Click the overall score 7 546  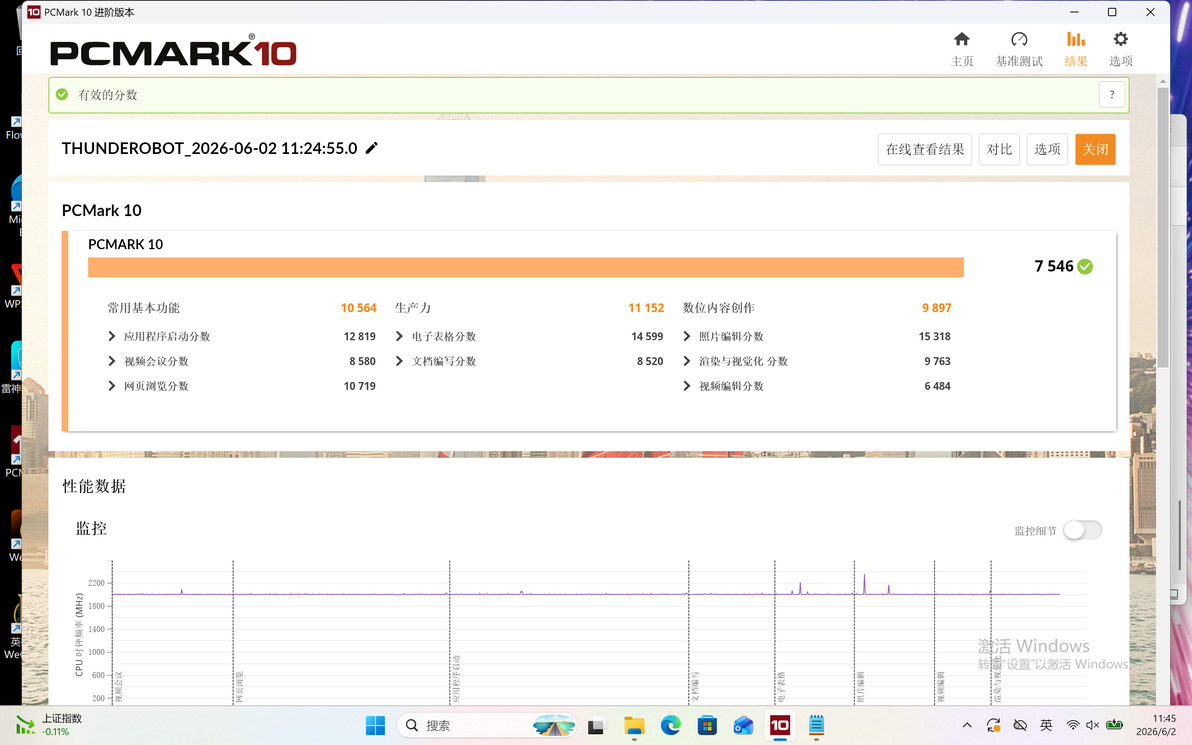(1054, 266)
